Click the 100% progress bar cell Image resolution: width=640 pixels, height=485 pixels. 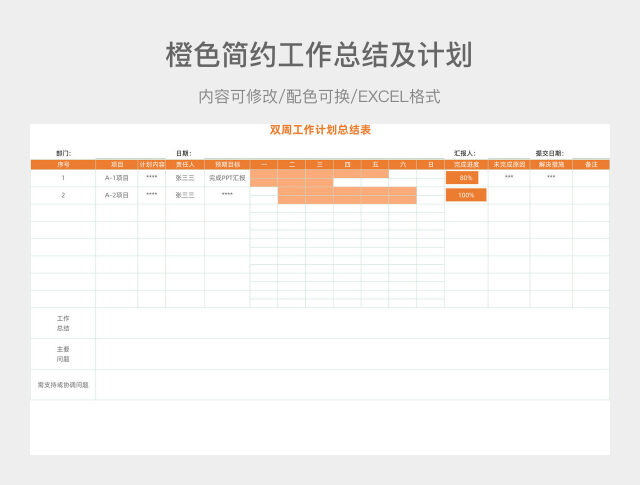(x=466, y=195)
